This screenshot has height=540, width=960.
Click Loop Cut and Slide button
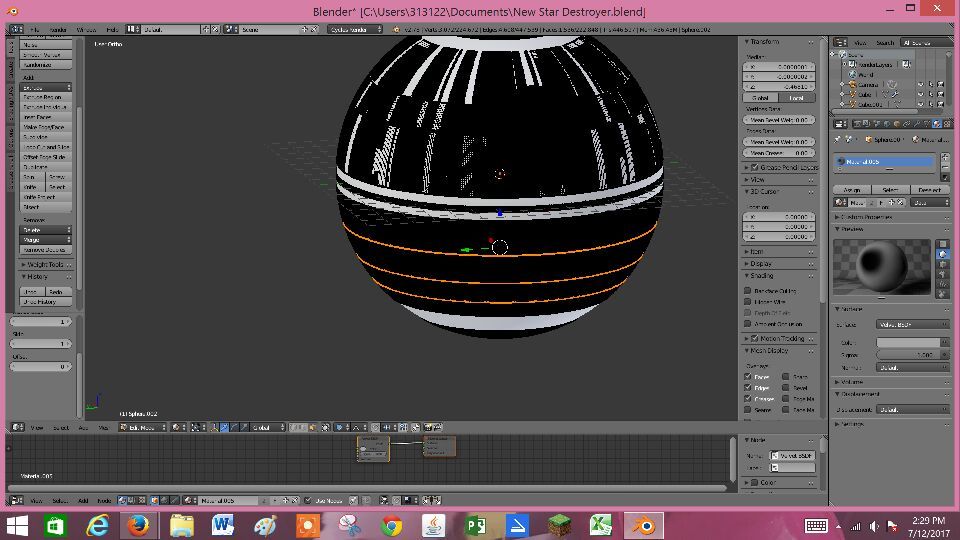pyautogui.click(x=46, y=147)
